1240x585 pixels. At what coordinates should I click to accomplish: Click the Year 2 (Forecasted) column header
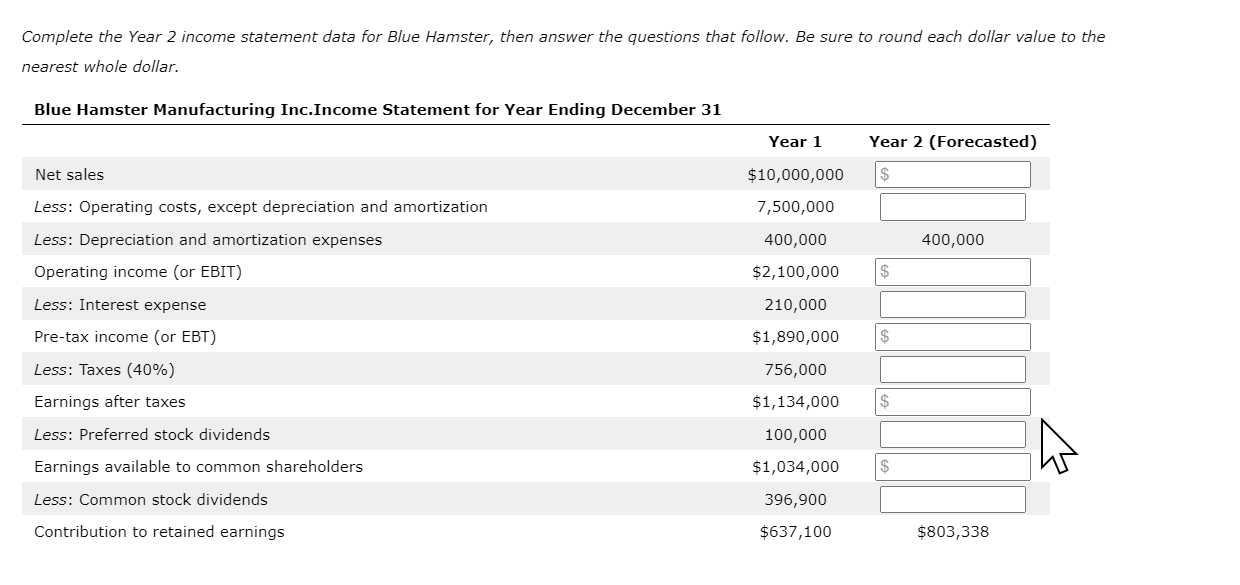[952, 141]
